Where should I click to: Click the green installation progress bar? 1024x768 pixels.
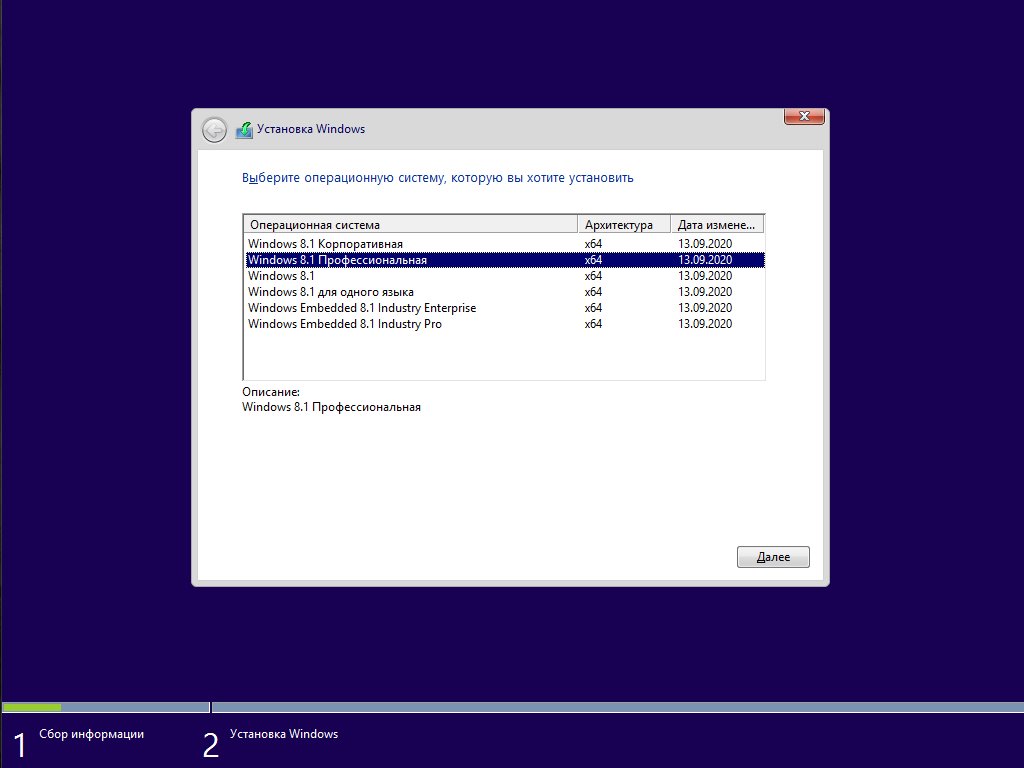pos(32,707)
